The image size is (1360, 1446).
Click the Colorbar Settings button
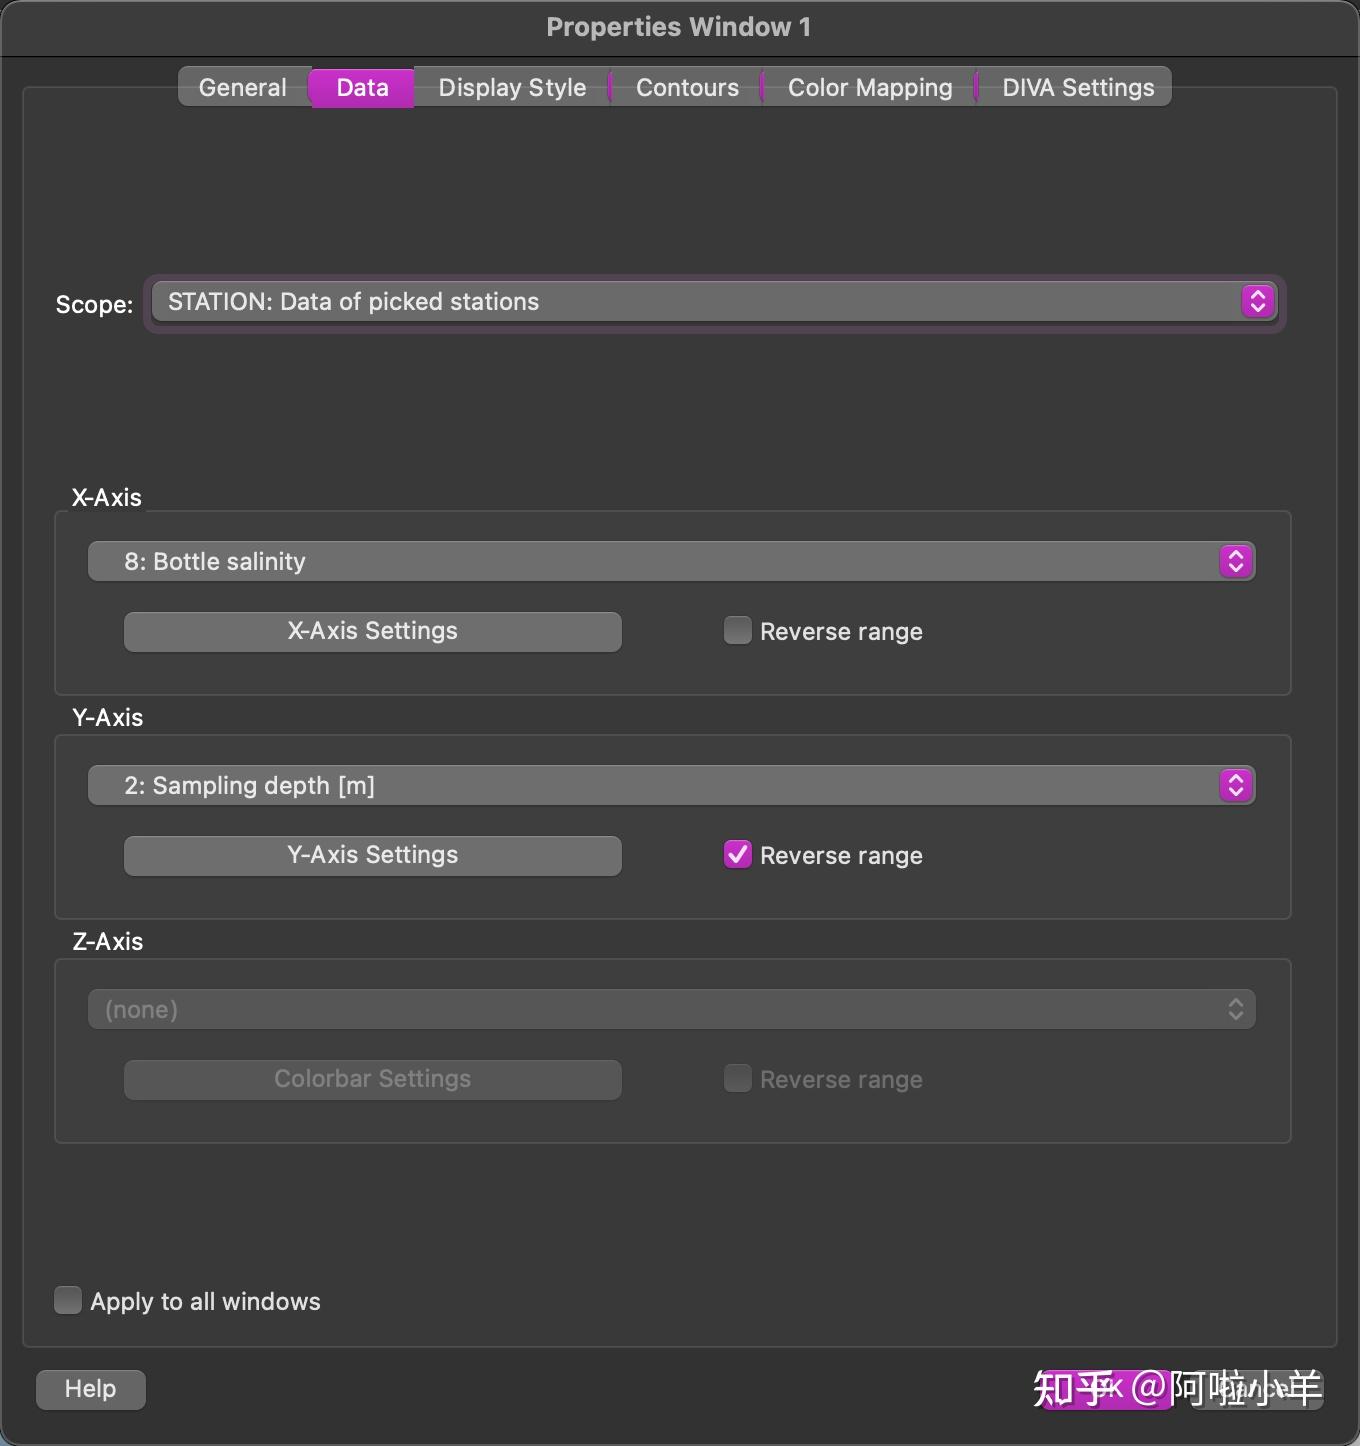[x=373, y=1080]
